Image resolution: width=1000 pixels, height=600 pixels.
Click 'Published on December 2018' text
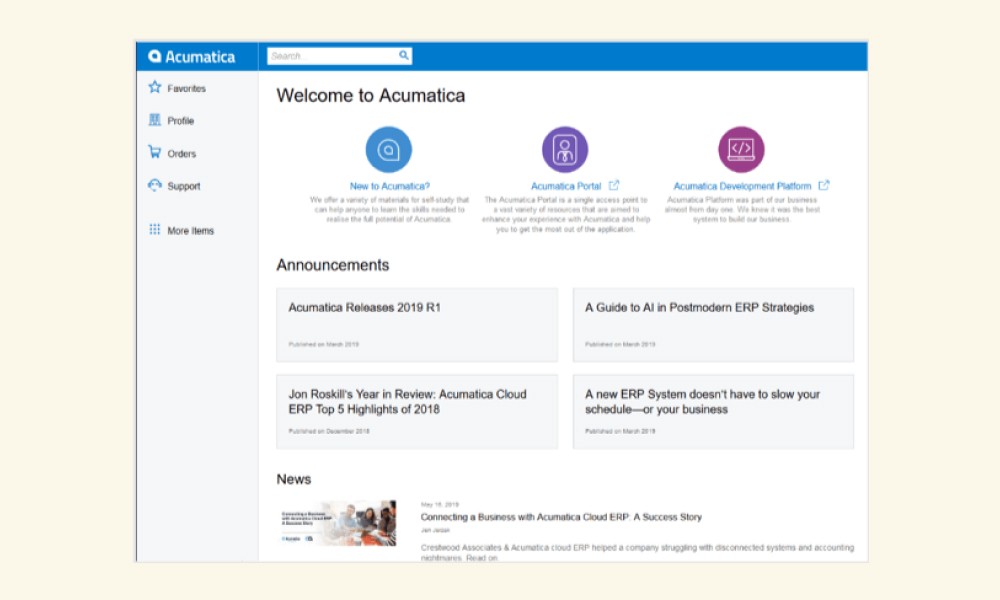click(329, 432)
